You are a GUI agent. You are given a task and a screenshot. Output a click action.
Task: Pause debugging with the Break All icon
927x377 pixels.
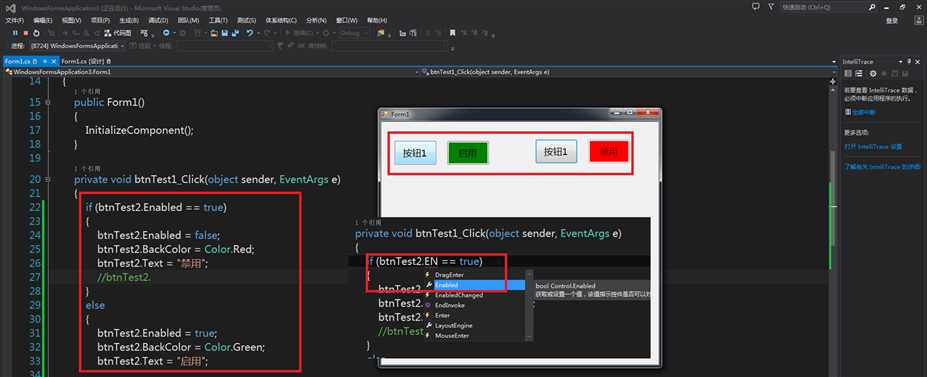pos(15,33)
